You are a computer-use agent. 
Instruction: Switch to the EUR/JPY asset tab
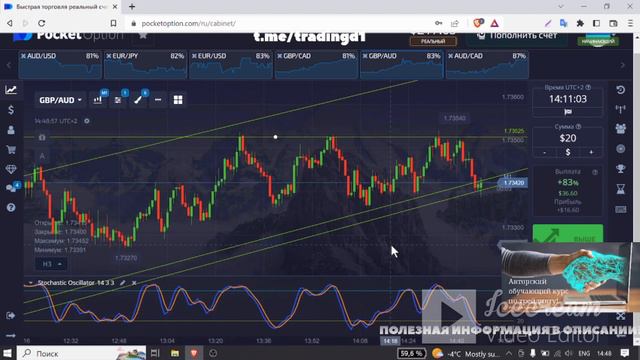145,64
